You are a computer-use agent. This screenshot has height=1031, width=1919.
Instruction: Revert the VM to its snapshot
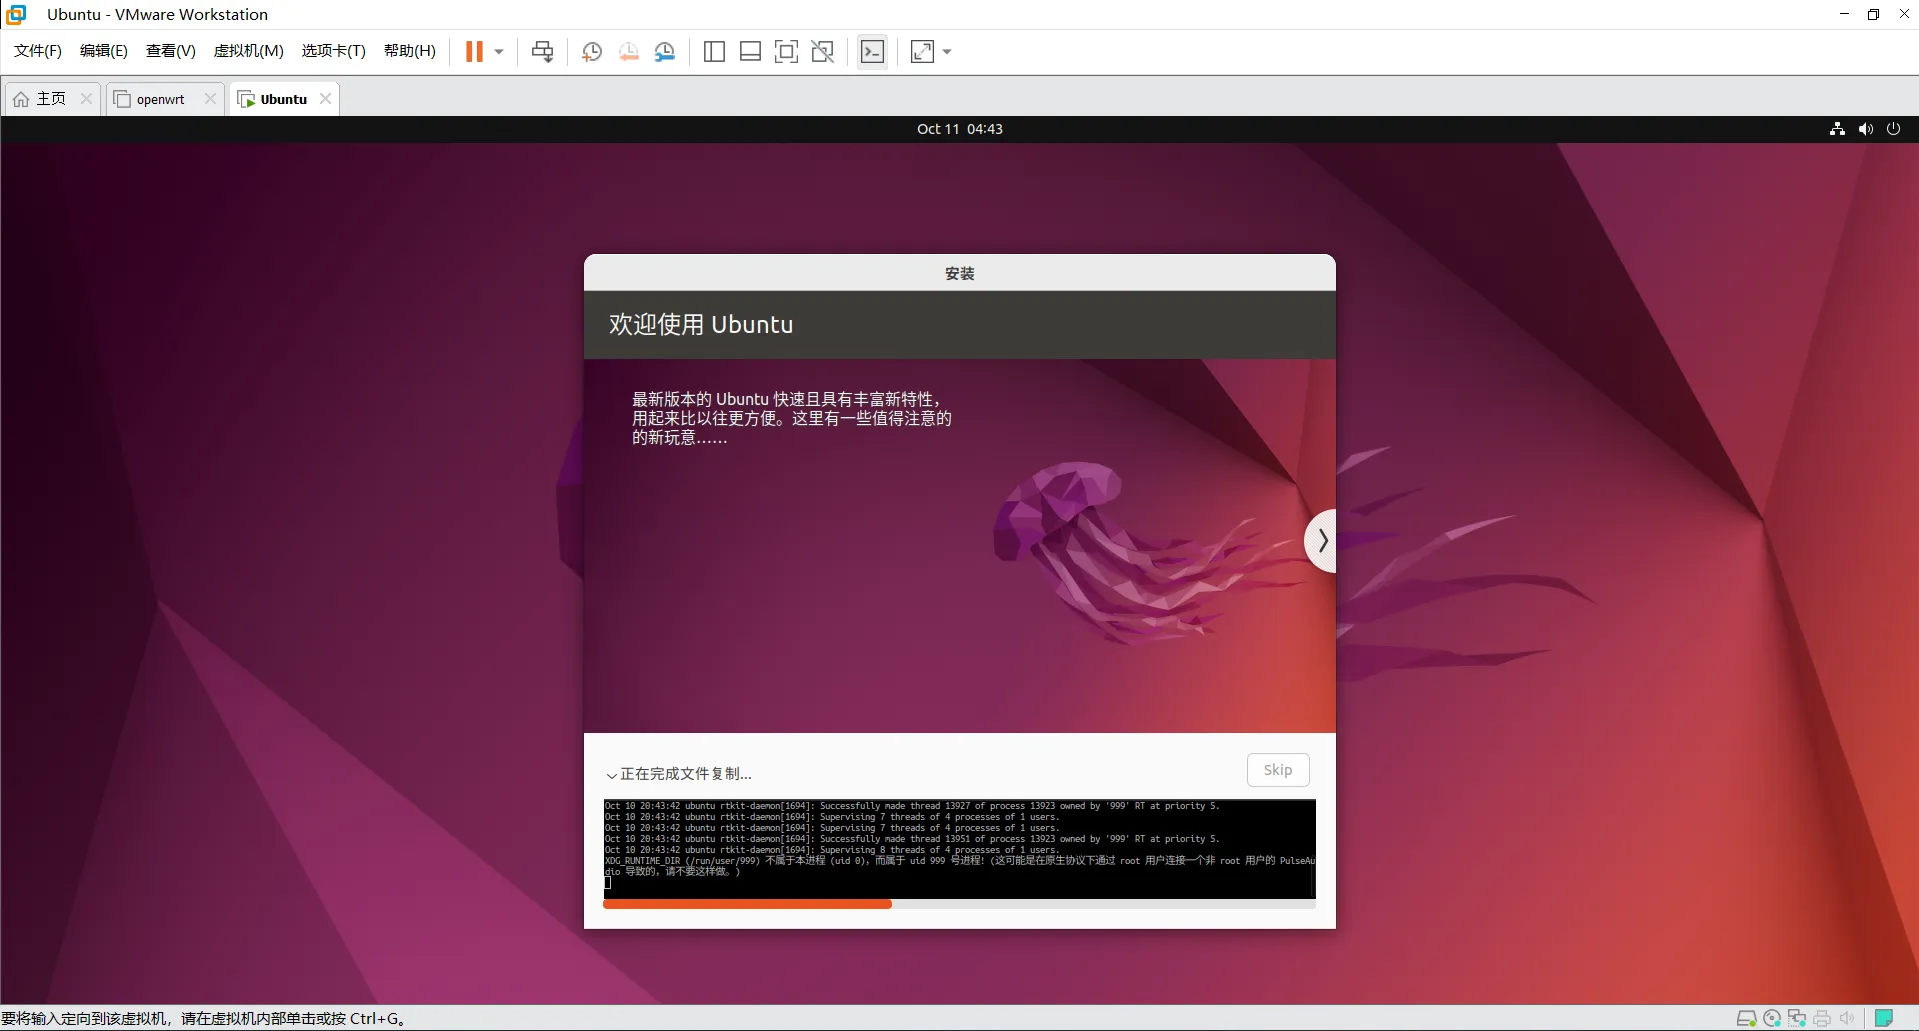629,51
